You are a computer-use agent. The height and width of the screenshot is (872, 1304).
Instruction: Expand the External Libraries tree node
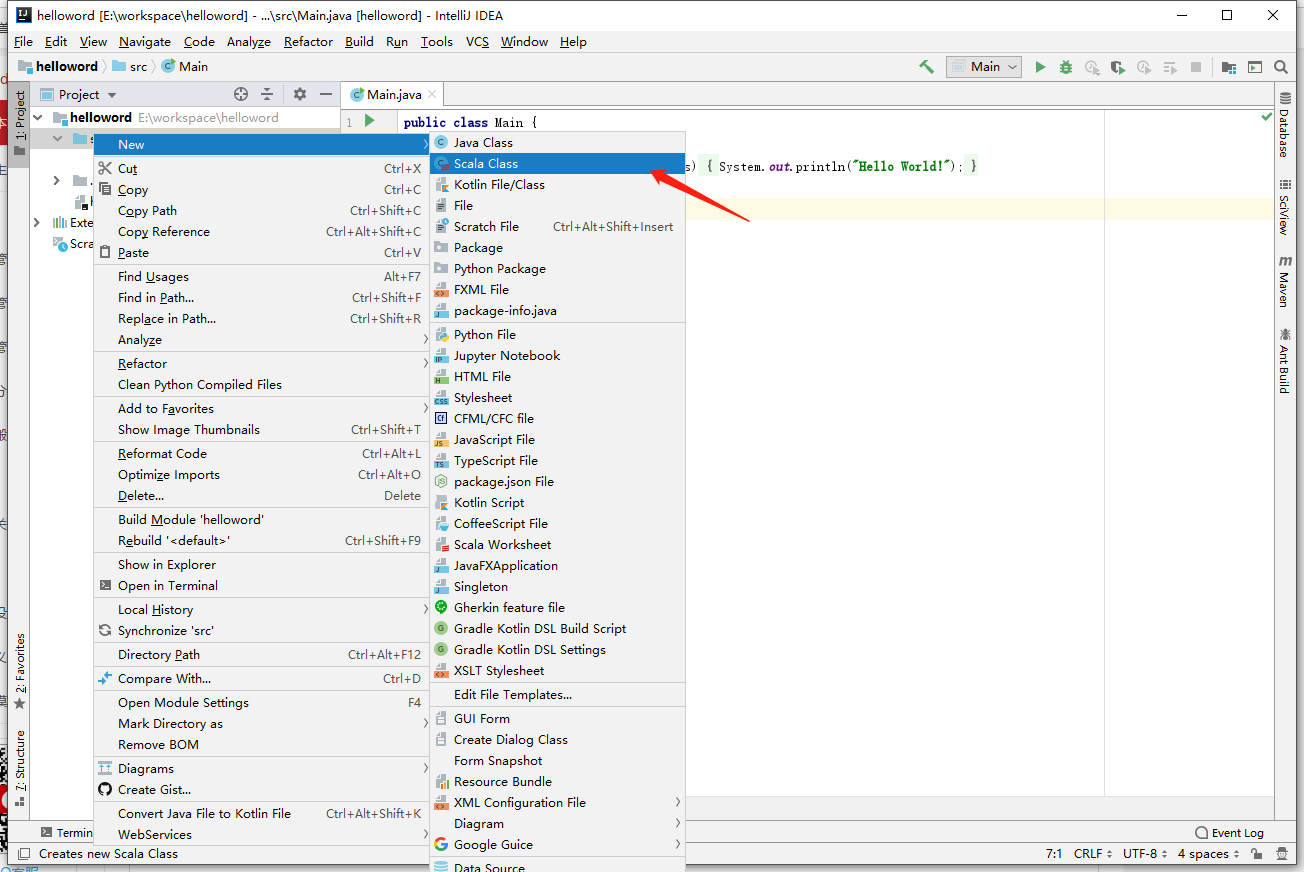(38, 222)
